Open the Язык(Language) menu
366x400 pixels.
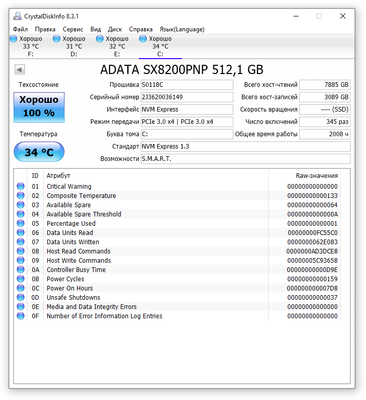[x=182, y=29]
